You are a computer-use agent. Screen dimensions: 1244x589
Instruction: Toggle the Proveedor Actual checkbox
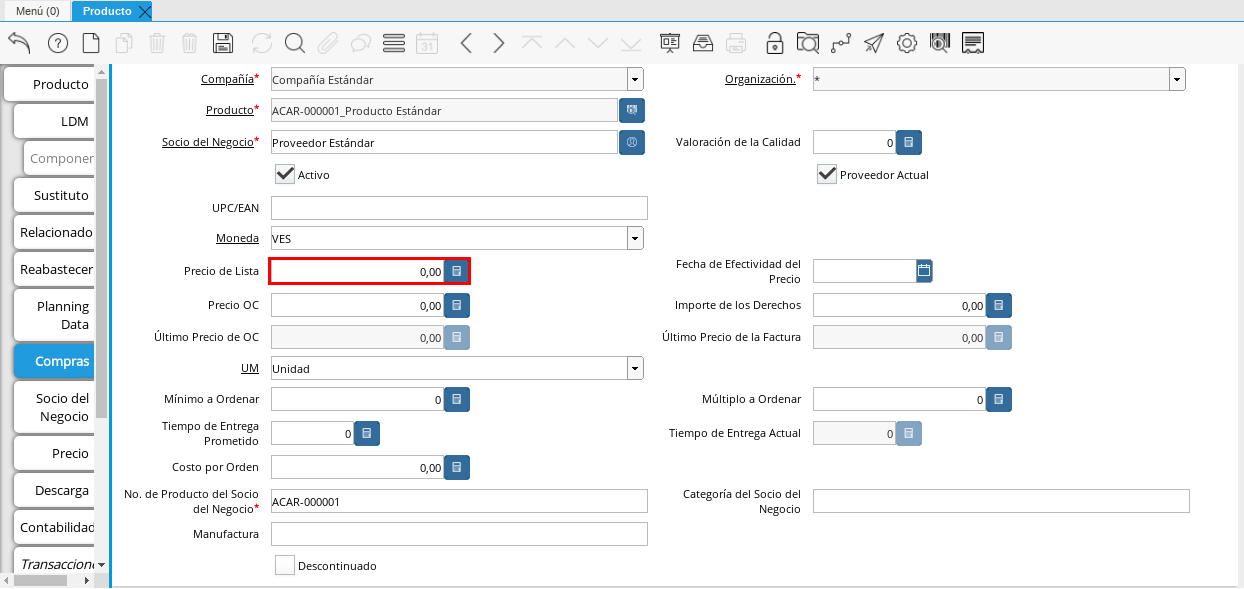tap(827, 174)
